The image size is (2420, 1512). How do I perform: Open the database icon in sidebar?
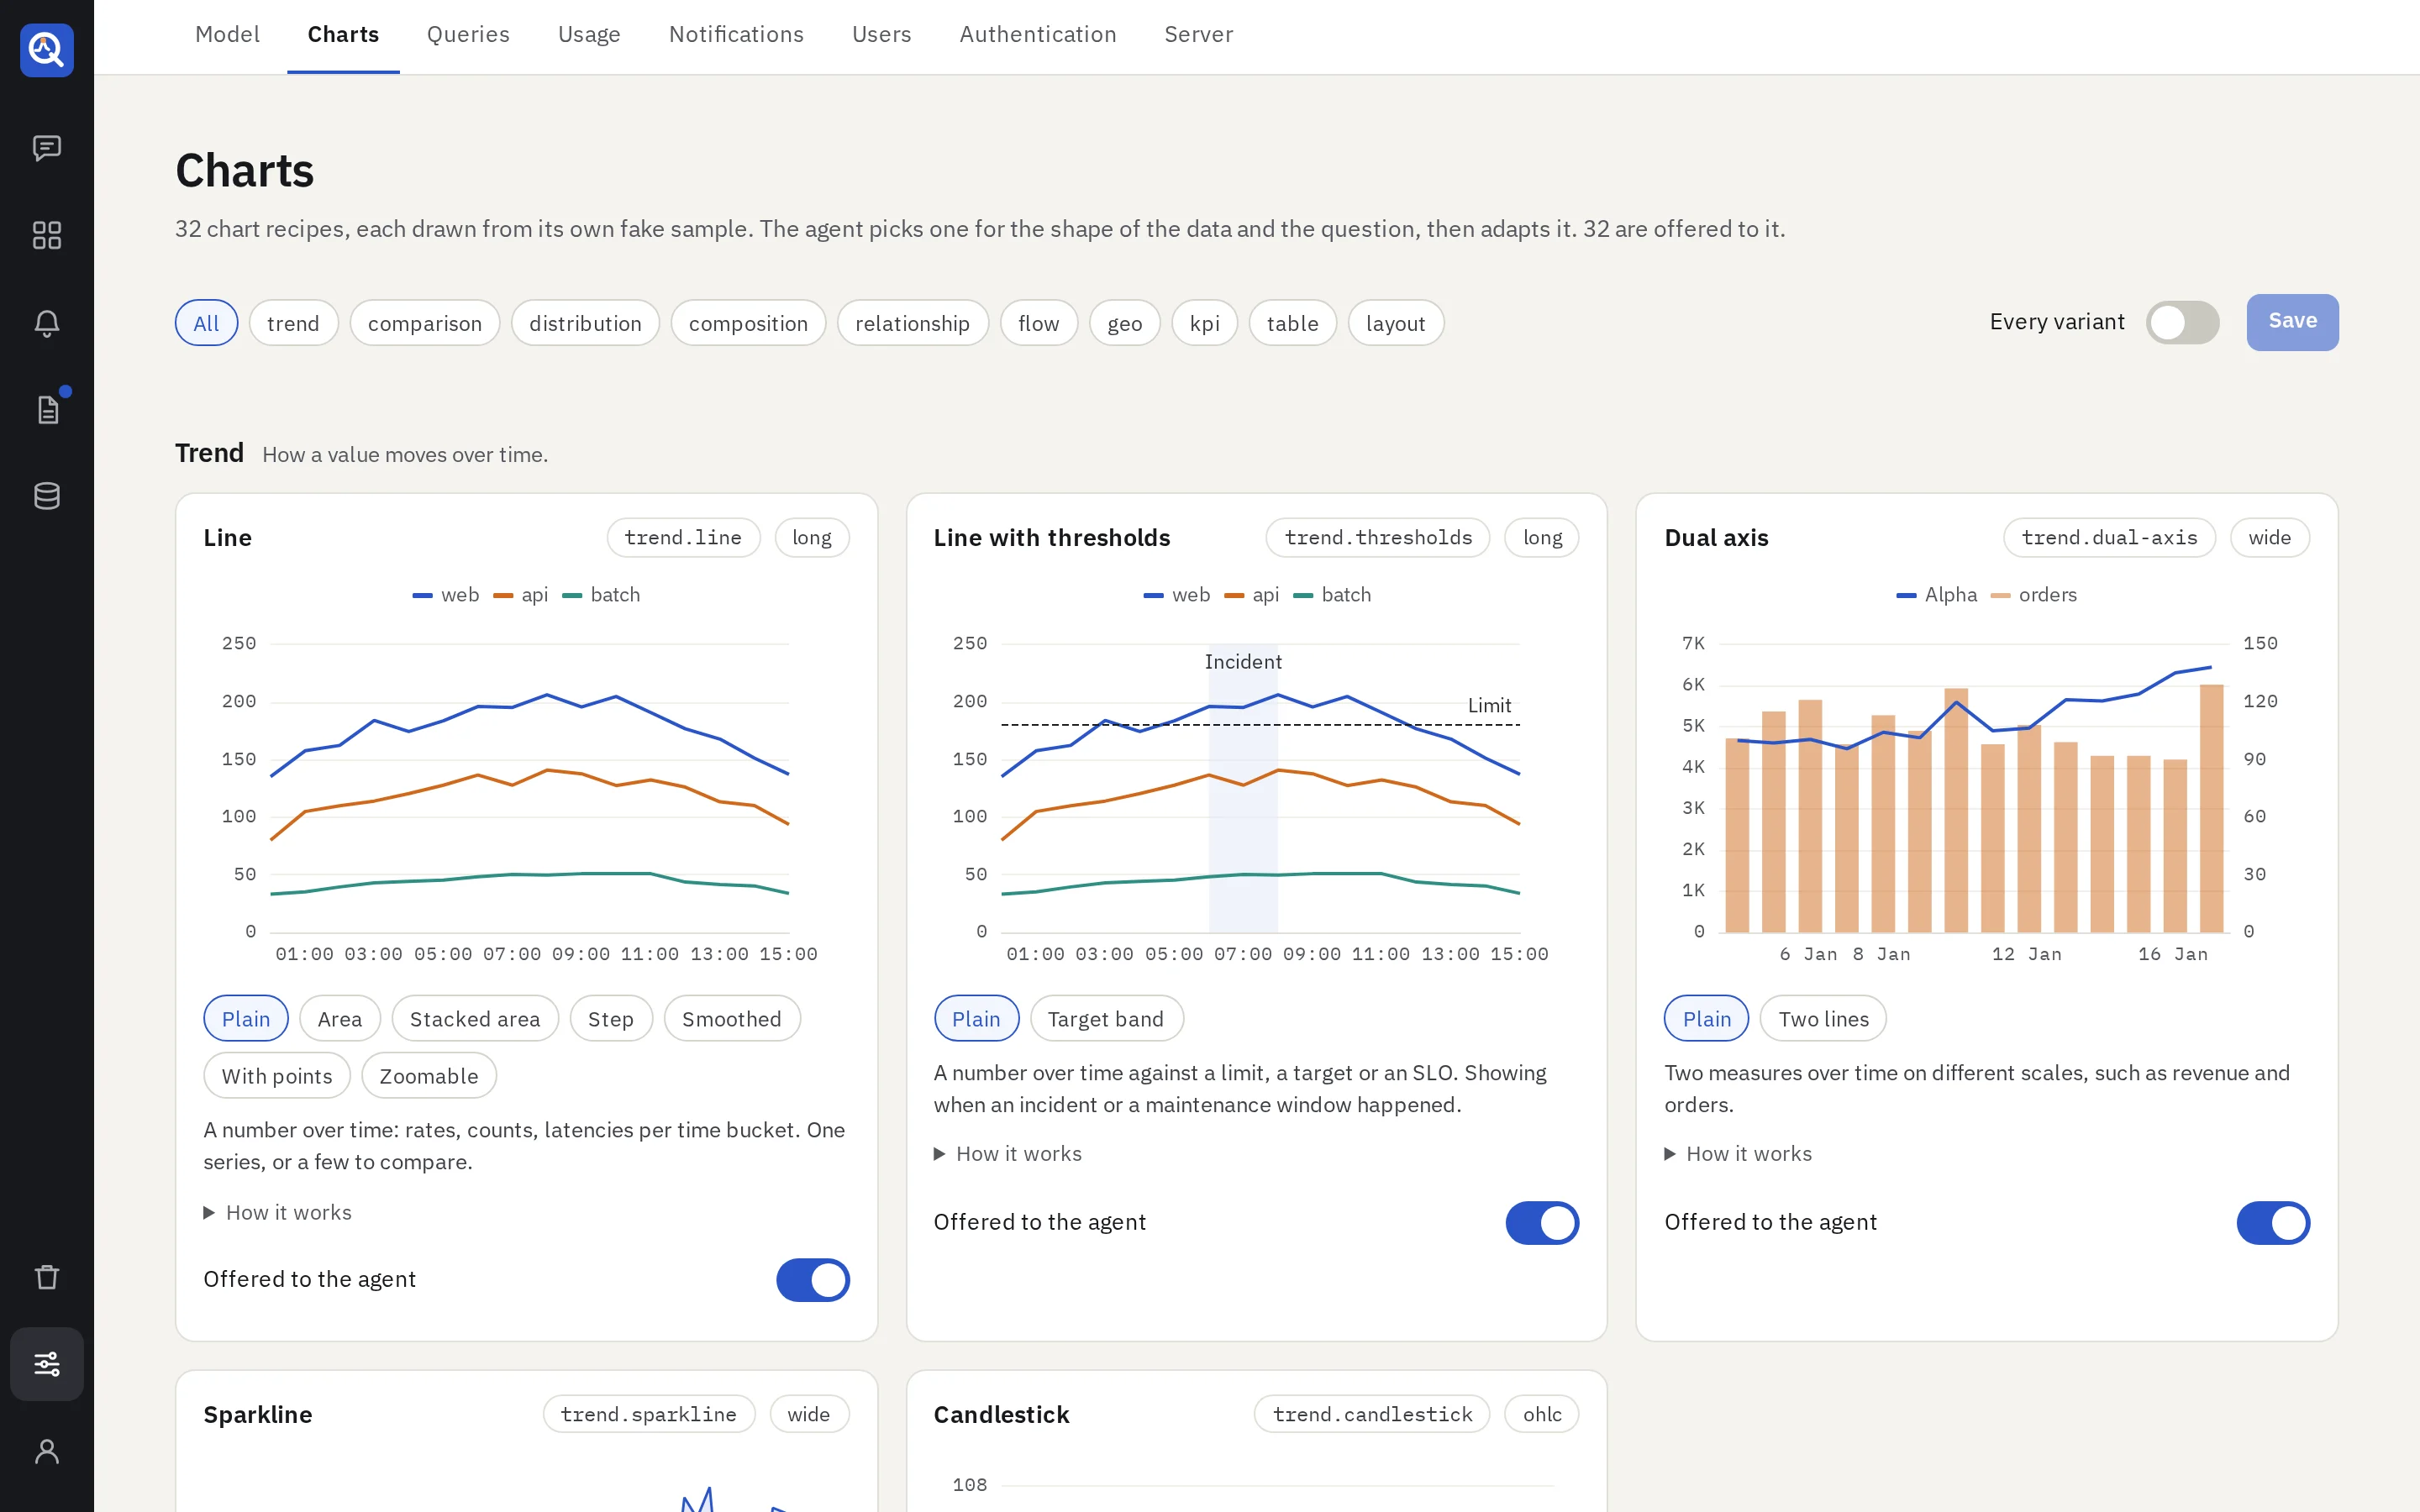pos(47,496)
